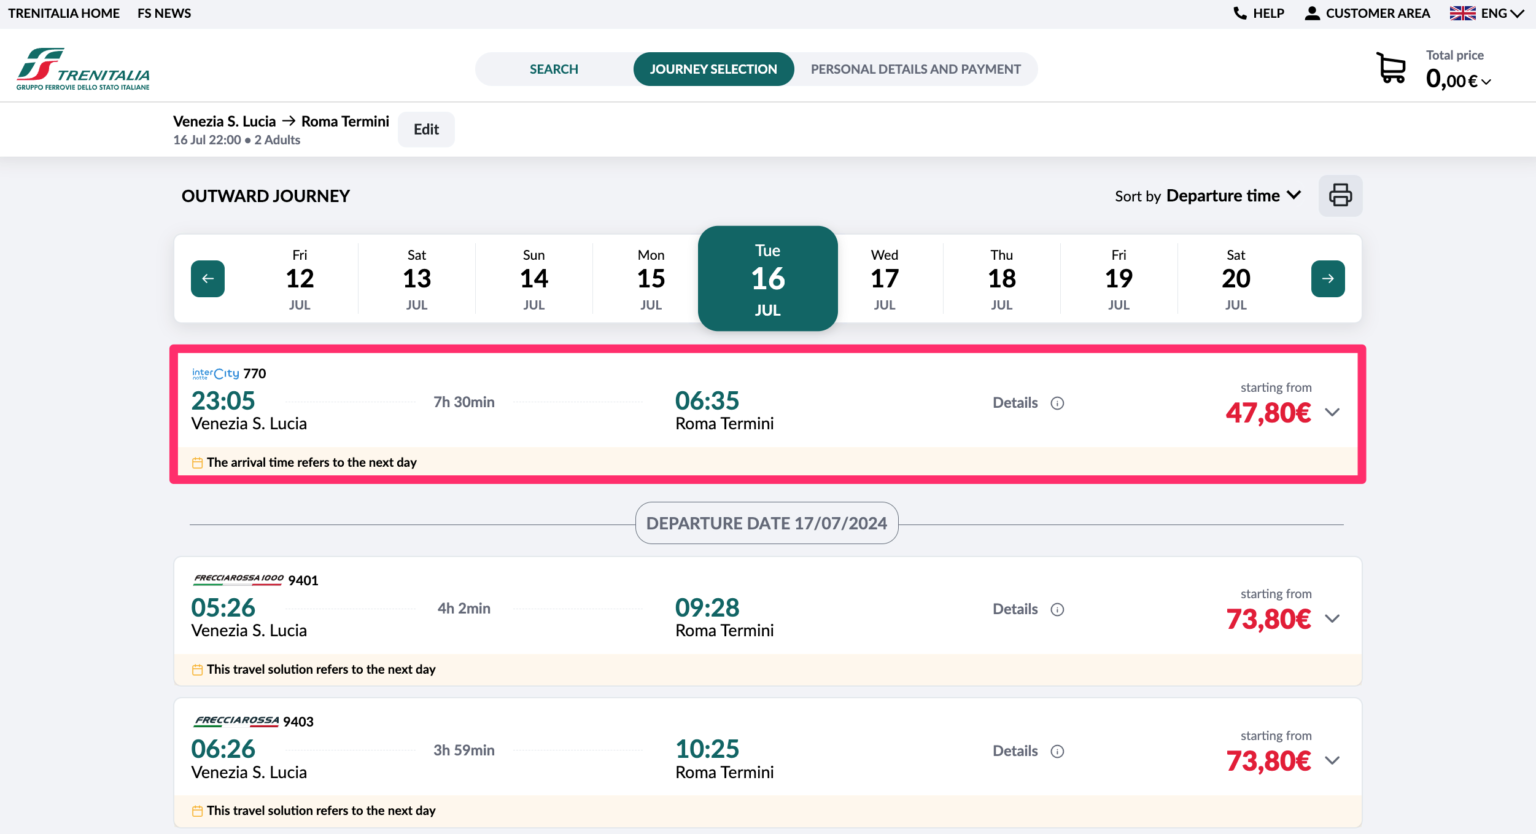Click the 10:25 arrival time
This screenshot has height=834, width=1536.
707,749
